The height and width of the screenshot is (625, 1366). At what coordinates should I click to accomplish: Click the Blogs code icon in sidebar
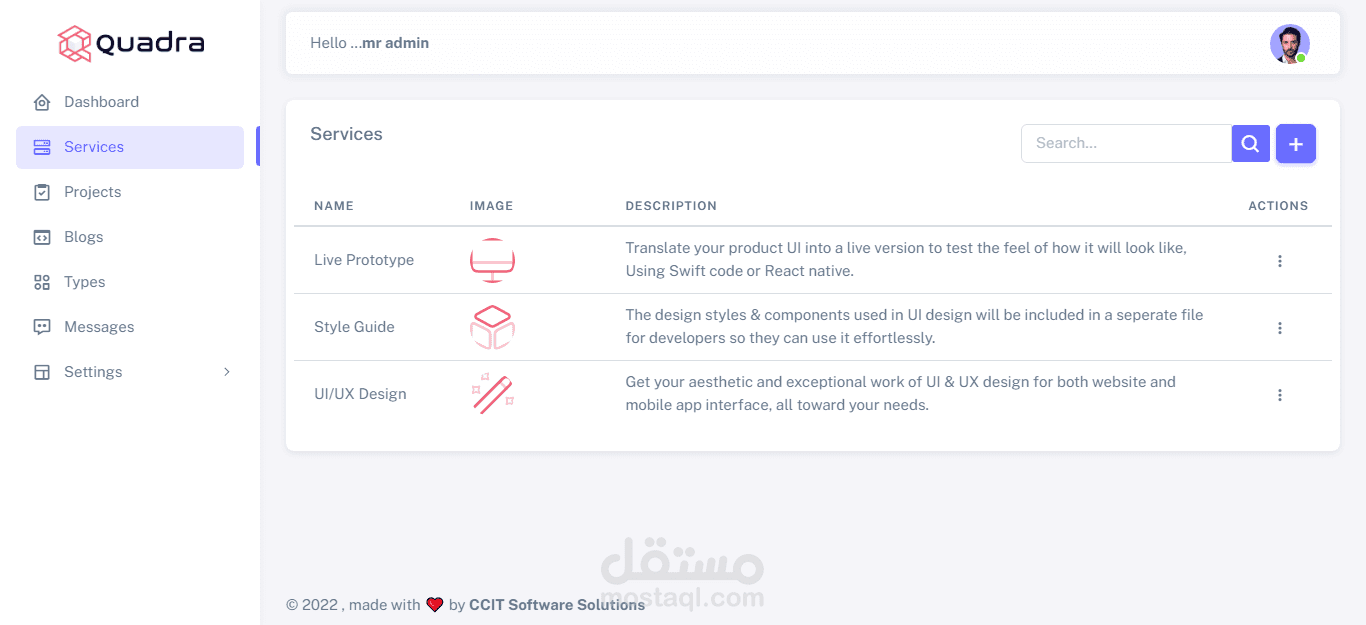point(42,237)
